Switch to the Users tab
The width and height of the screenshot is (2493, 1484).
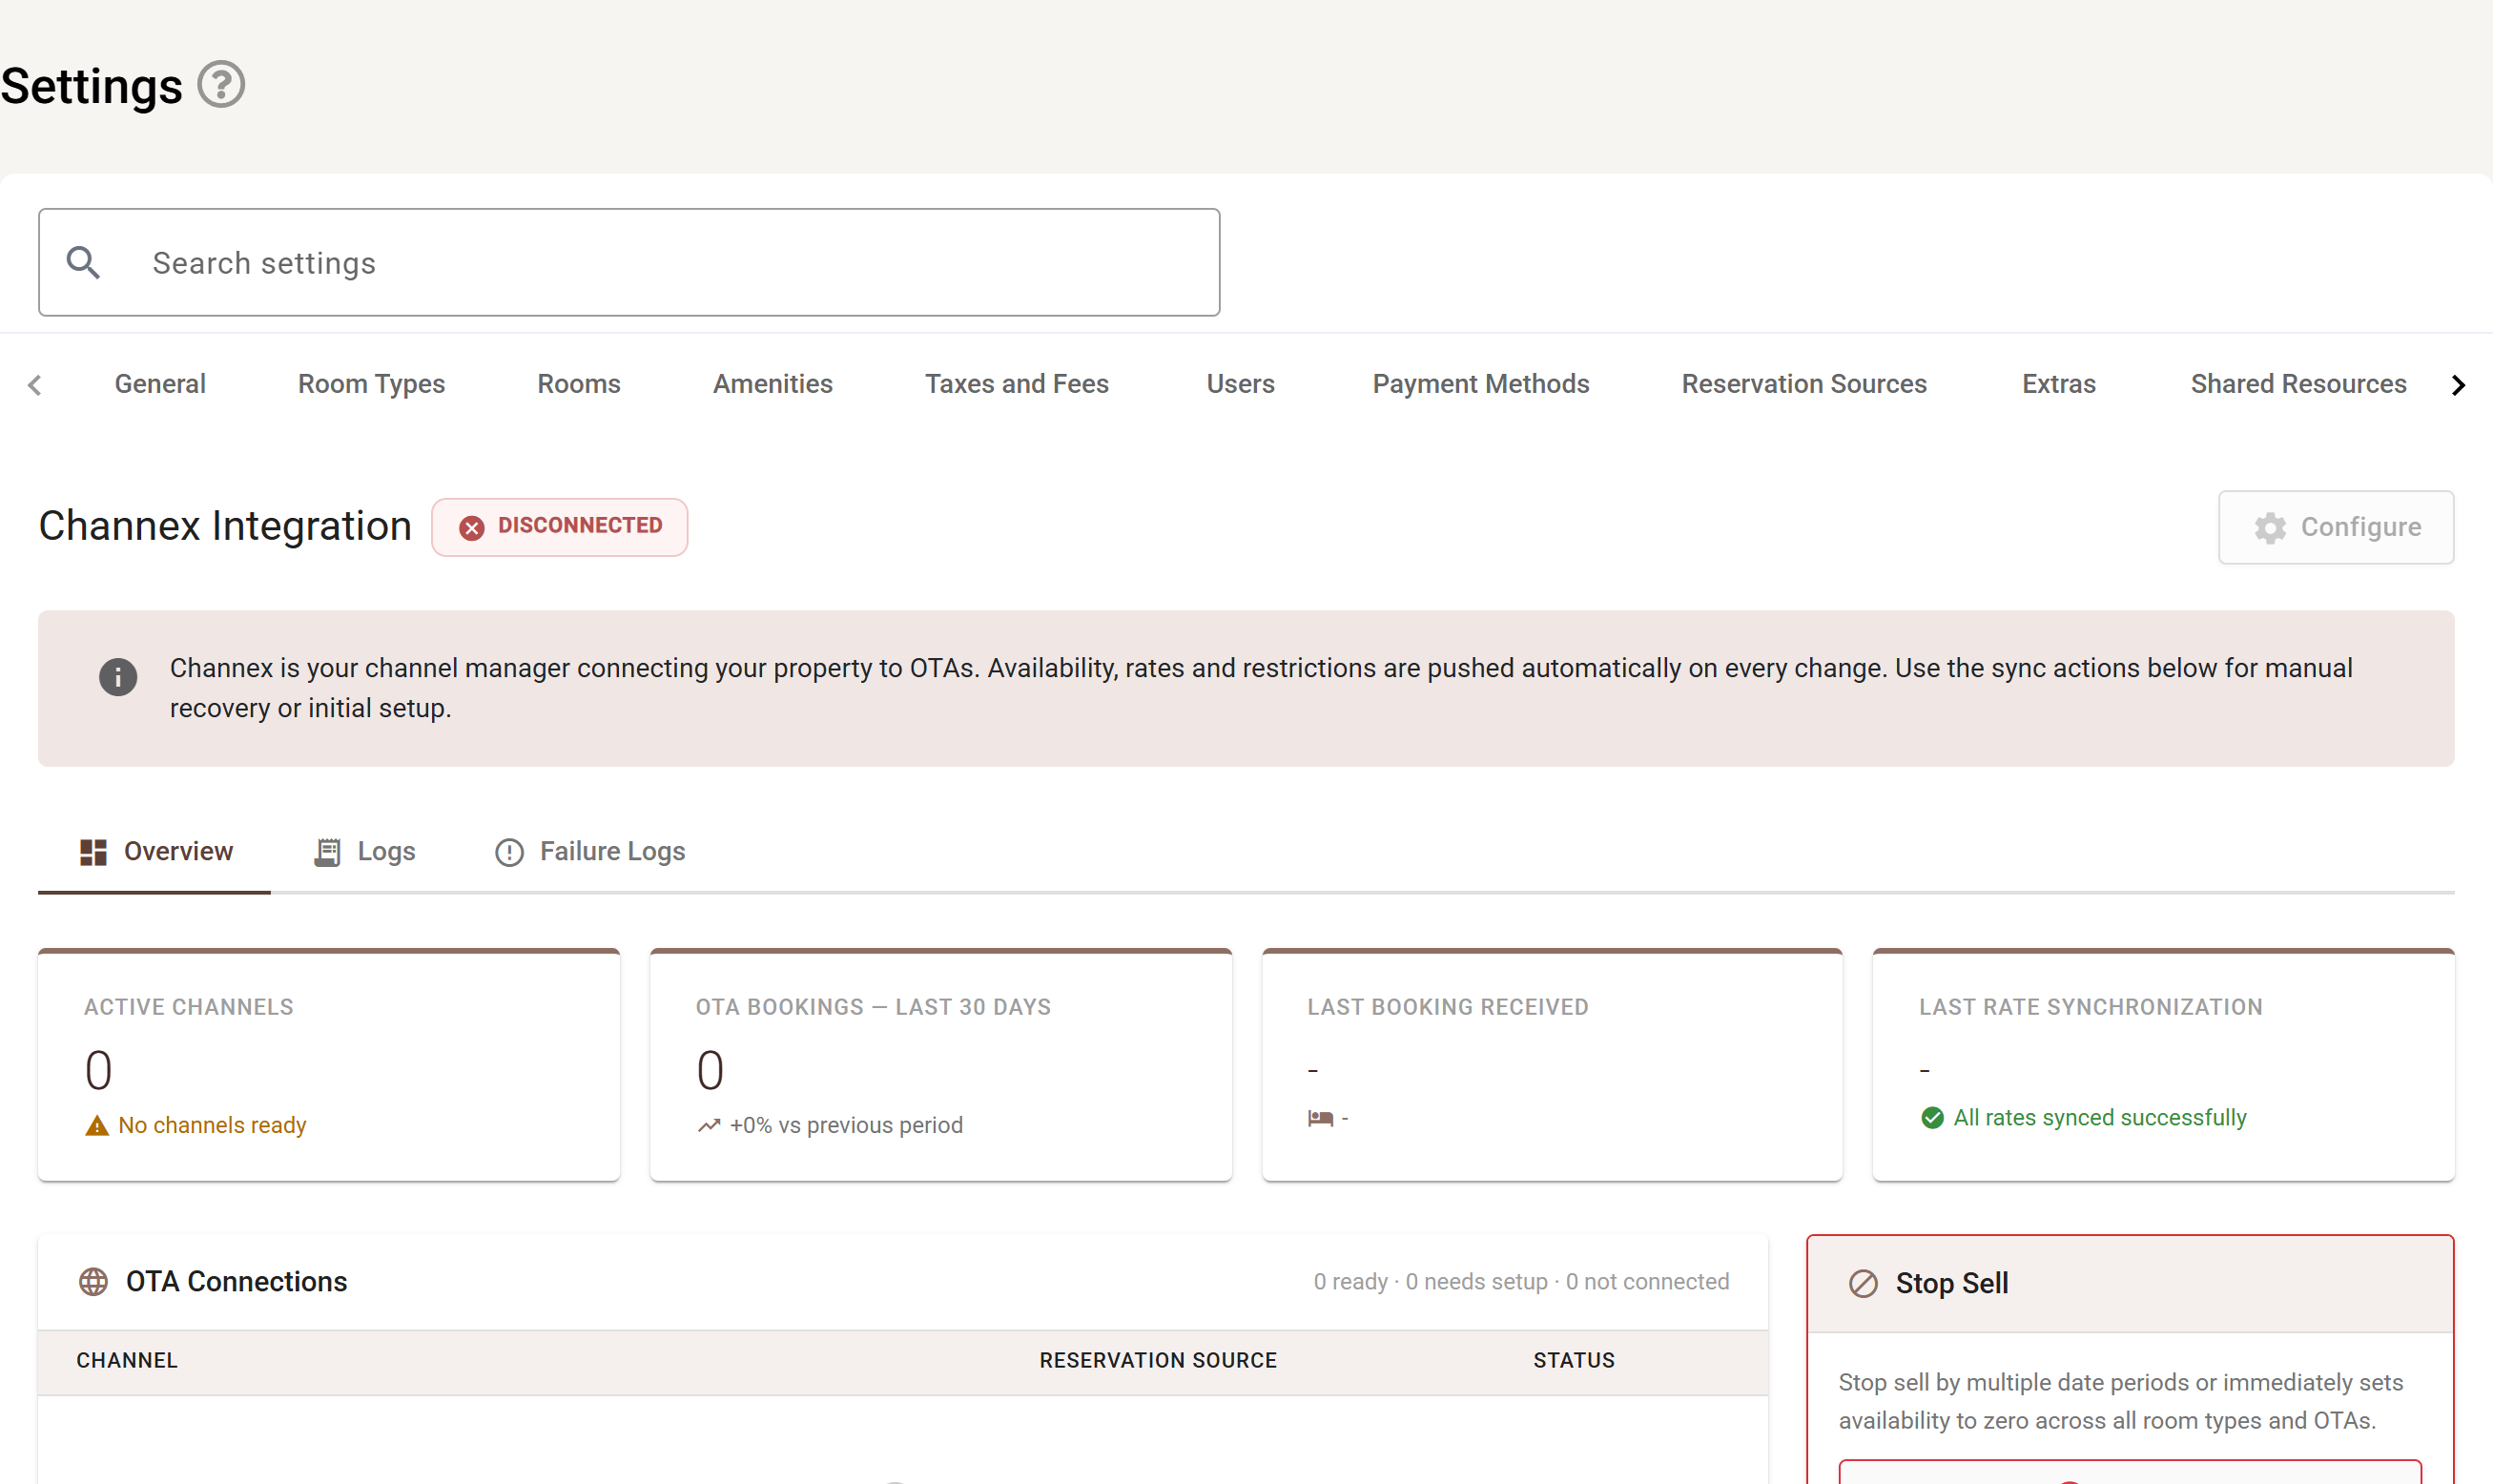1240,384
